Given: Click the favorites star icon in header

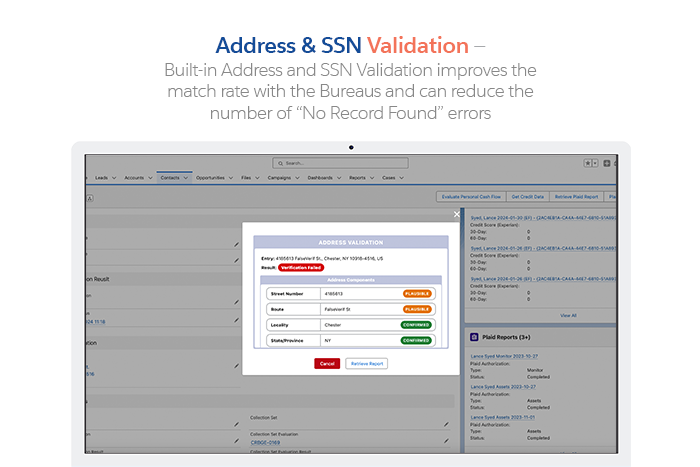Looking at the screenshot, I should [591, 162].
